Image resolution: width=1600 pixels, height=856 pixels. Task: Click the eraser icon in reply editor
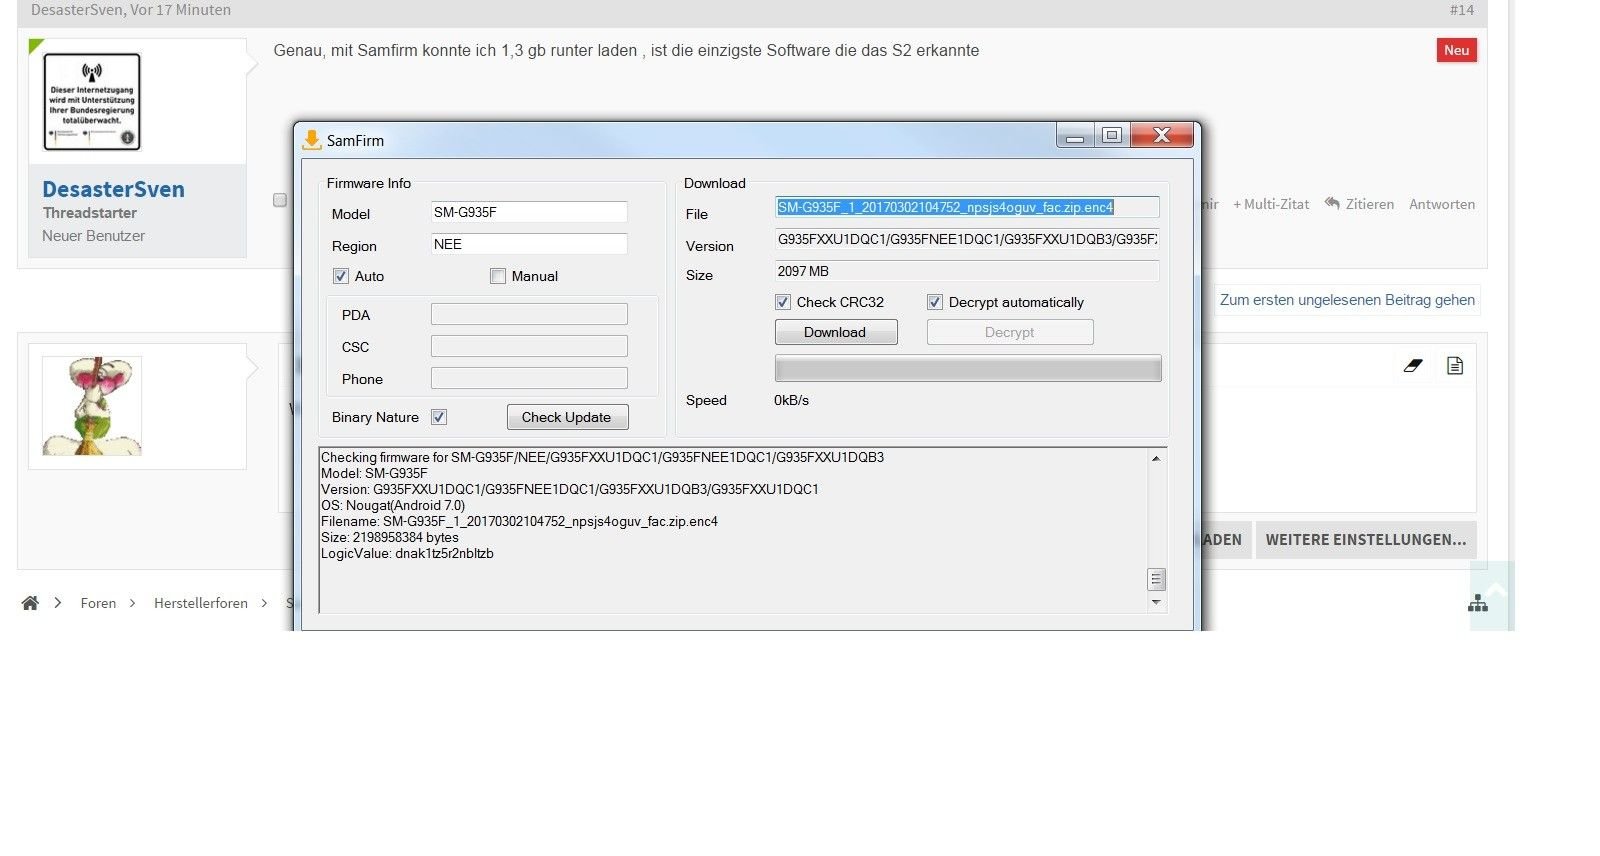point(1412,366)
